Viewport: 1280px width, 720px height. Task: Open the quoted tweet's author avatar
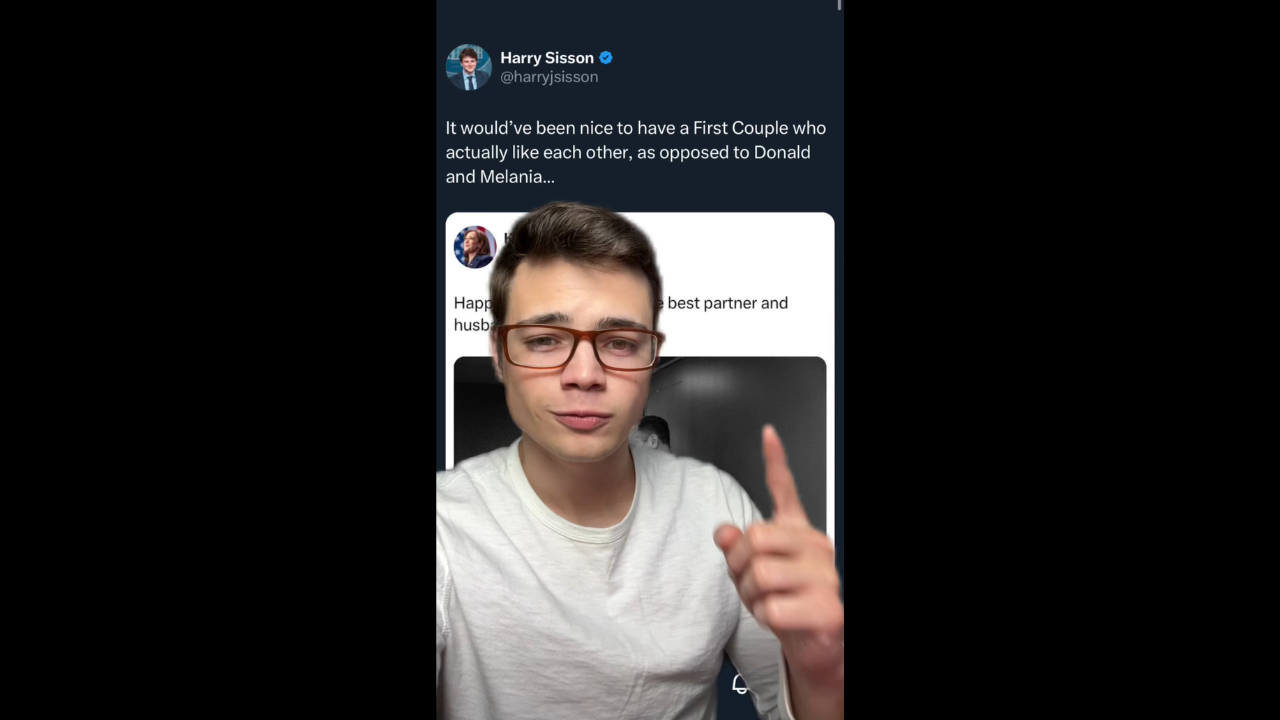pos(474,247)
